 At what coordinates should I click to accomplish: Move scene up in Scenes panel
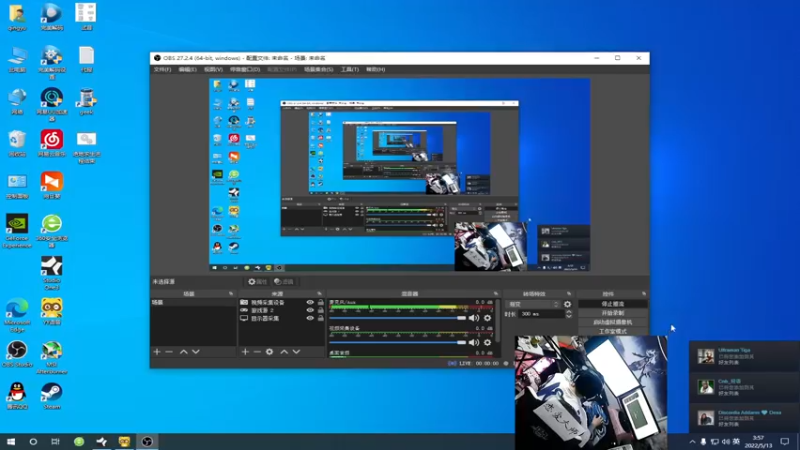click(x=184, y=352)
